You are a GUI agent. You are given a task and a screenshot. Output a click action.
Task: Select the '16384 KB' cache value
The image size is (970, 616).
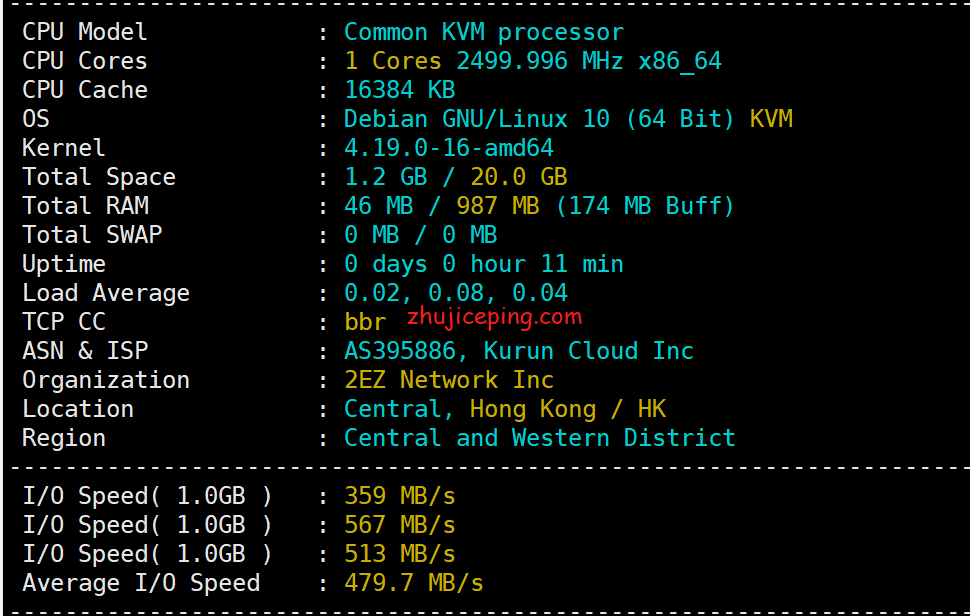tap(400, 90)
